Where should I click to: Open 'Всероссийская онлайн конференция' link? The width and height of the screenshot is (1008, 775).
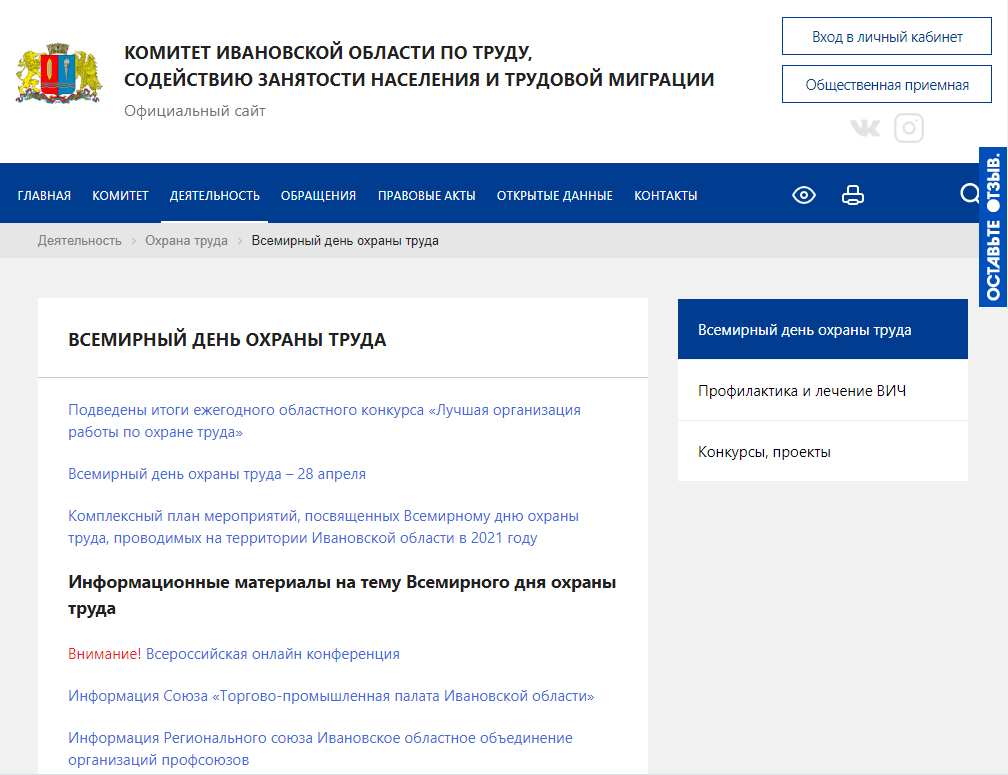click(272, 654)
